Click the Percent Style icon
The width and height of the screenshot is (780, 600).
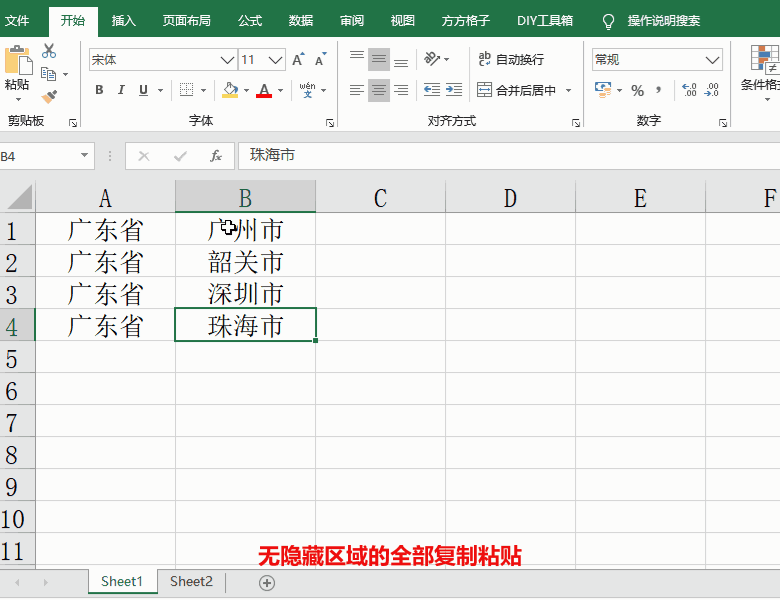(637, 90)
